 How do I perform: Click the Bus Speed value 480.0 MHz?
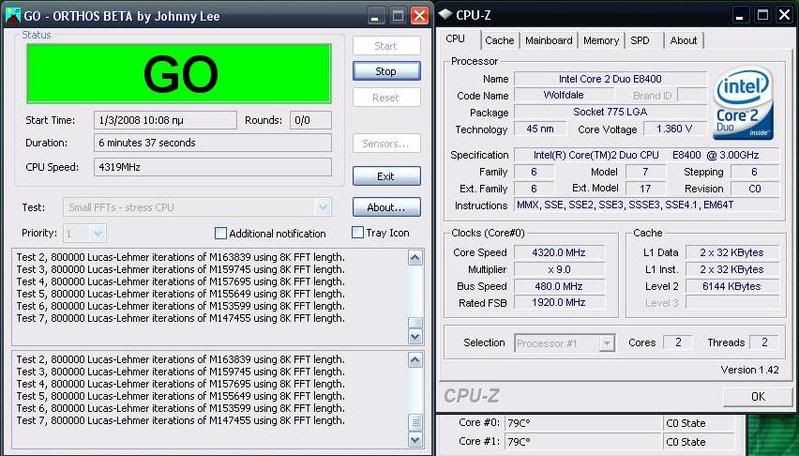[559, 286]
